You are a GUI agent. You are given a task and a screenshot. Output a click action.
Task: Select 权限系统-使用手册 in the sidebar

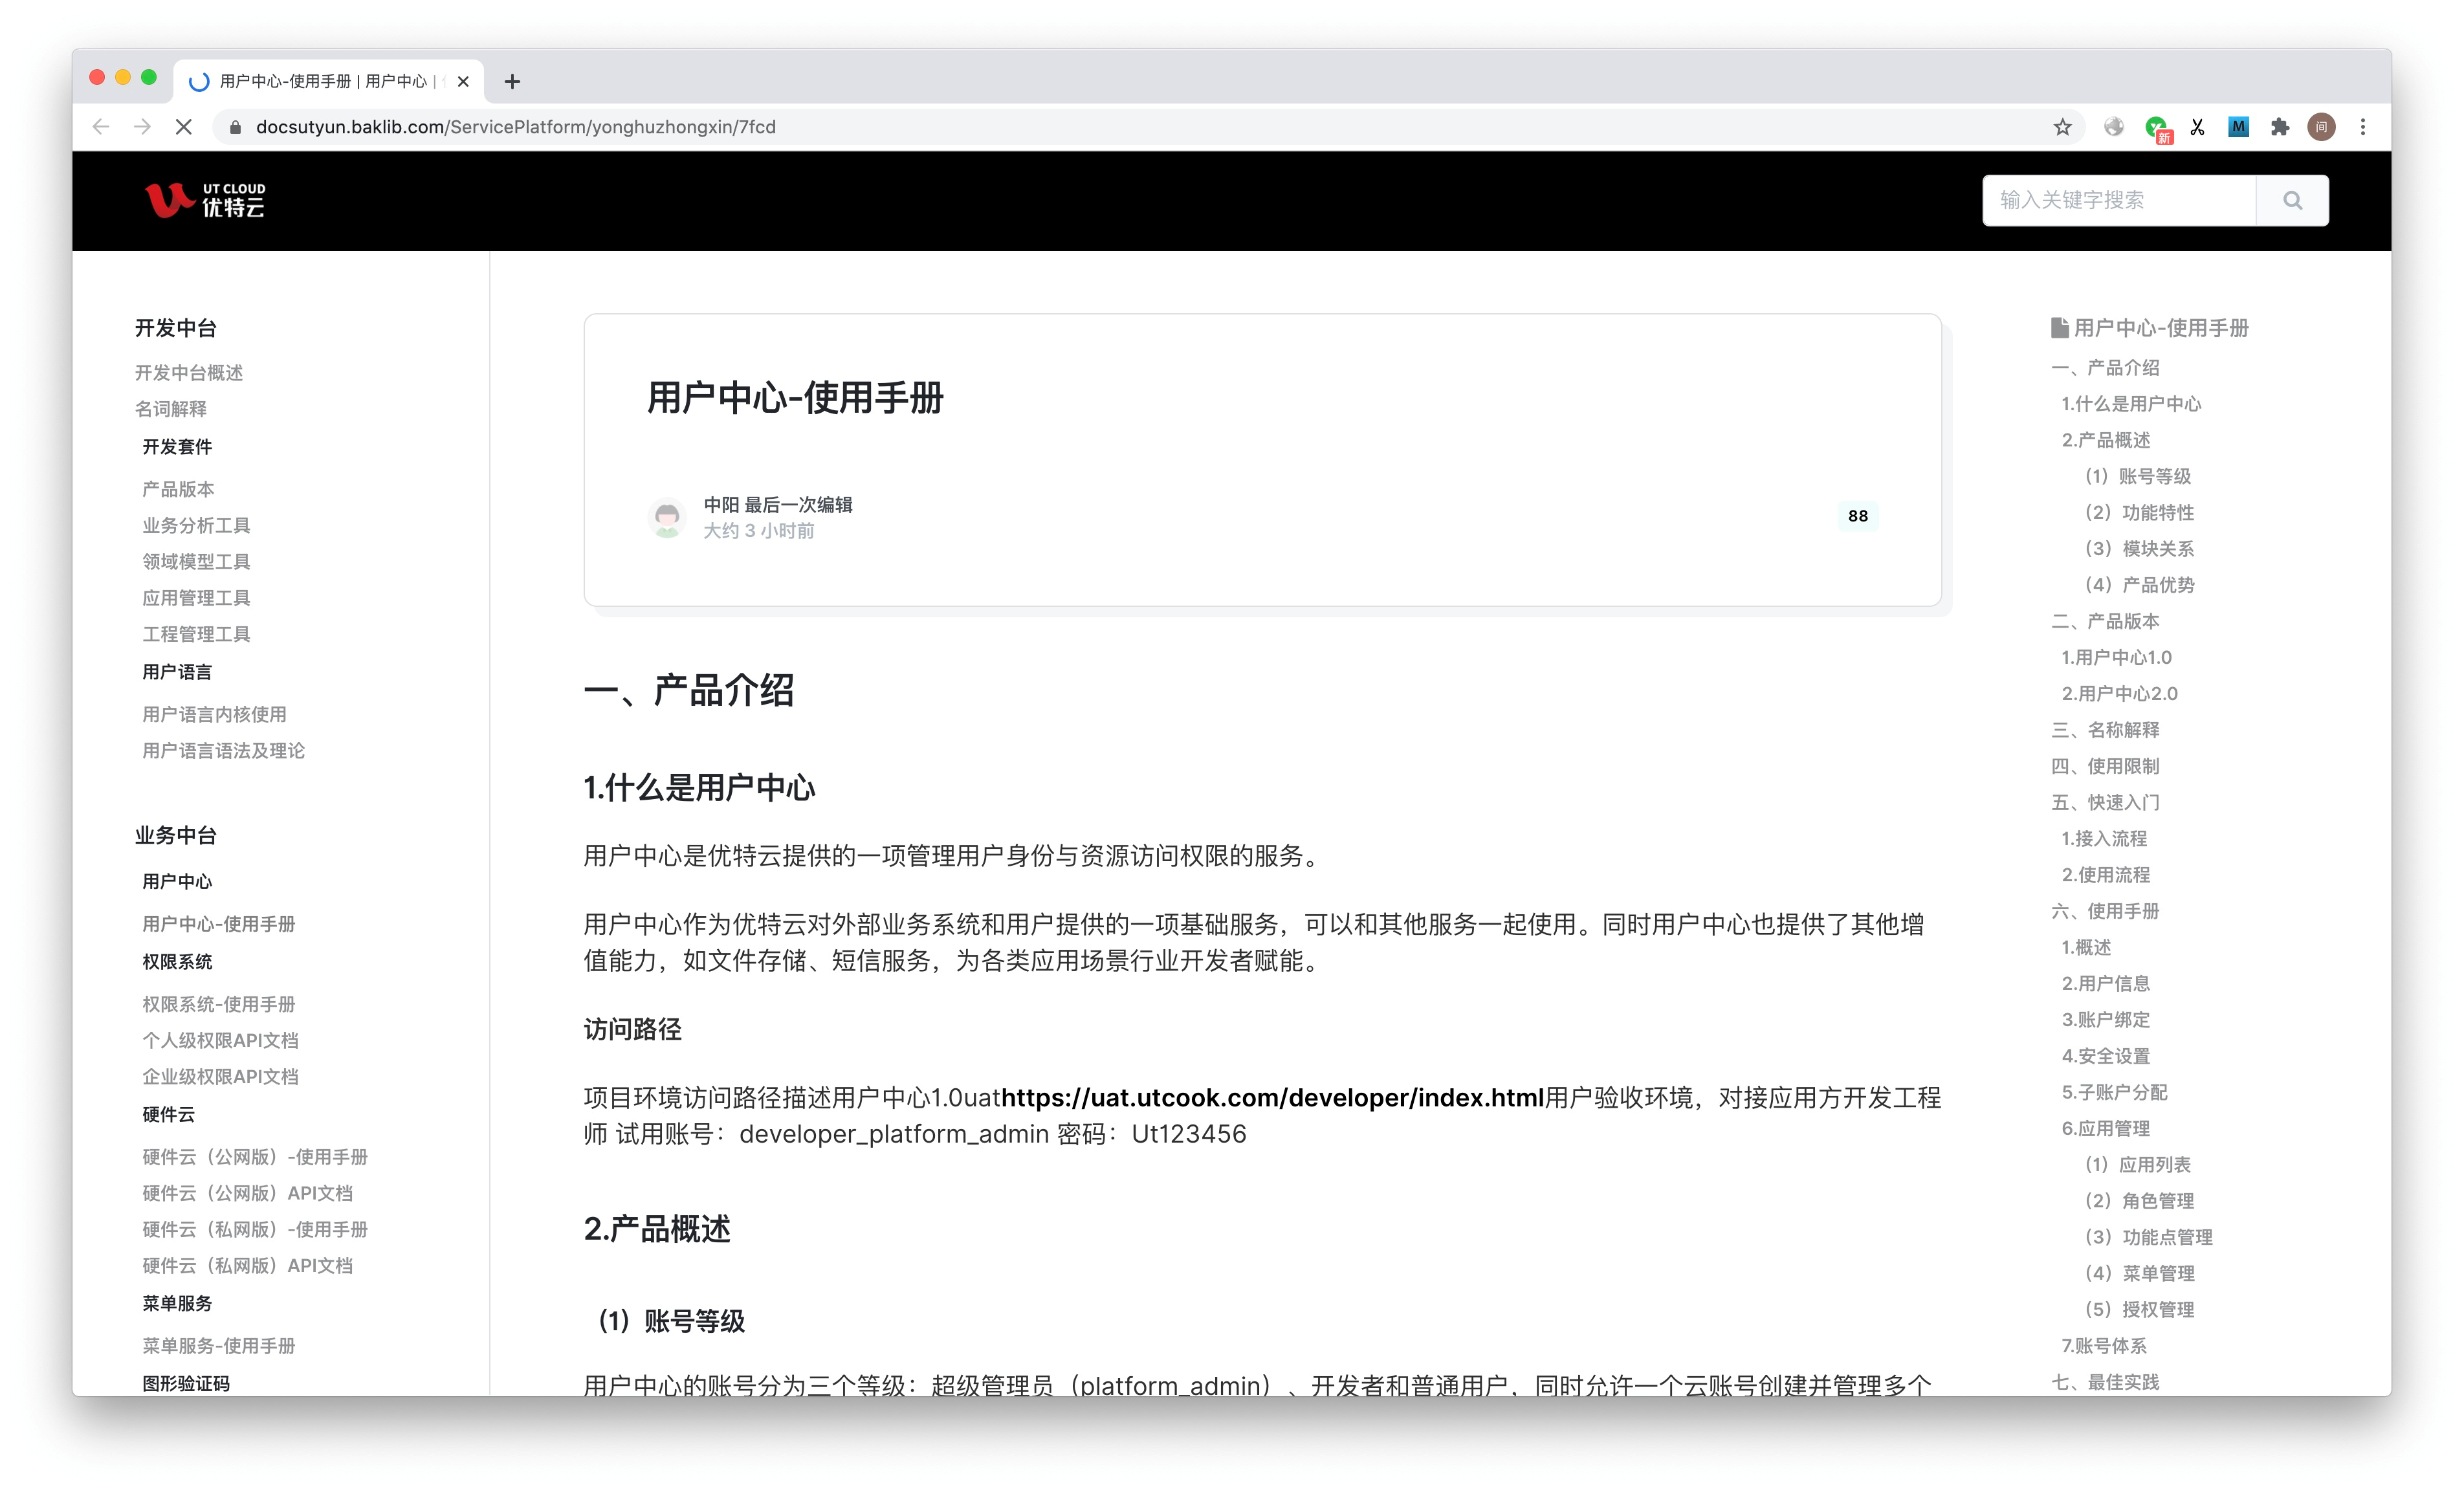[219, 1003]
